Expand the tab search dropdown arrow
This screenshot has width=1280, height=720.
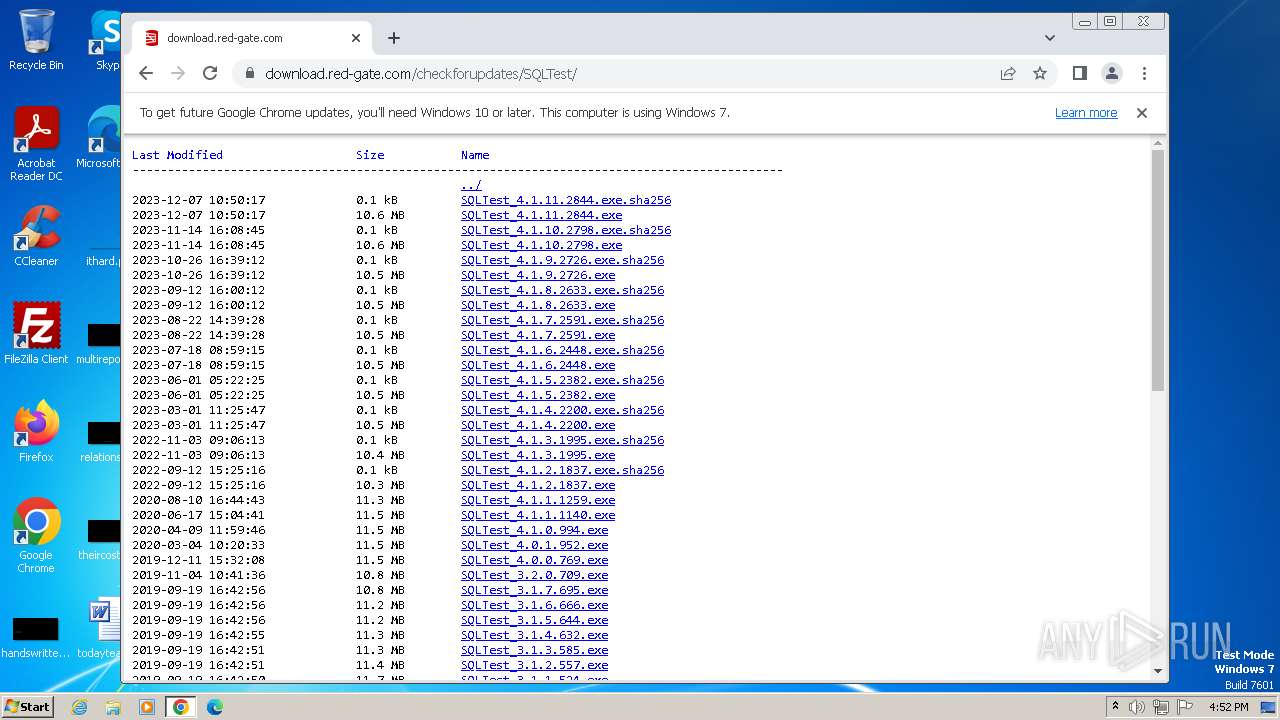(1049, 38)
